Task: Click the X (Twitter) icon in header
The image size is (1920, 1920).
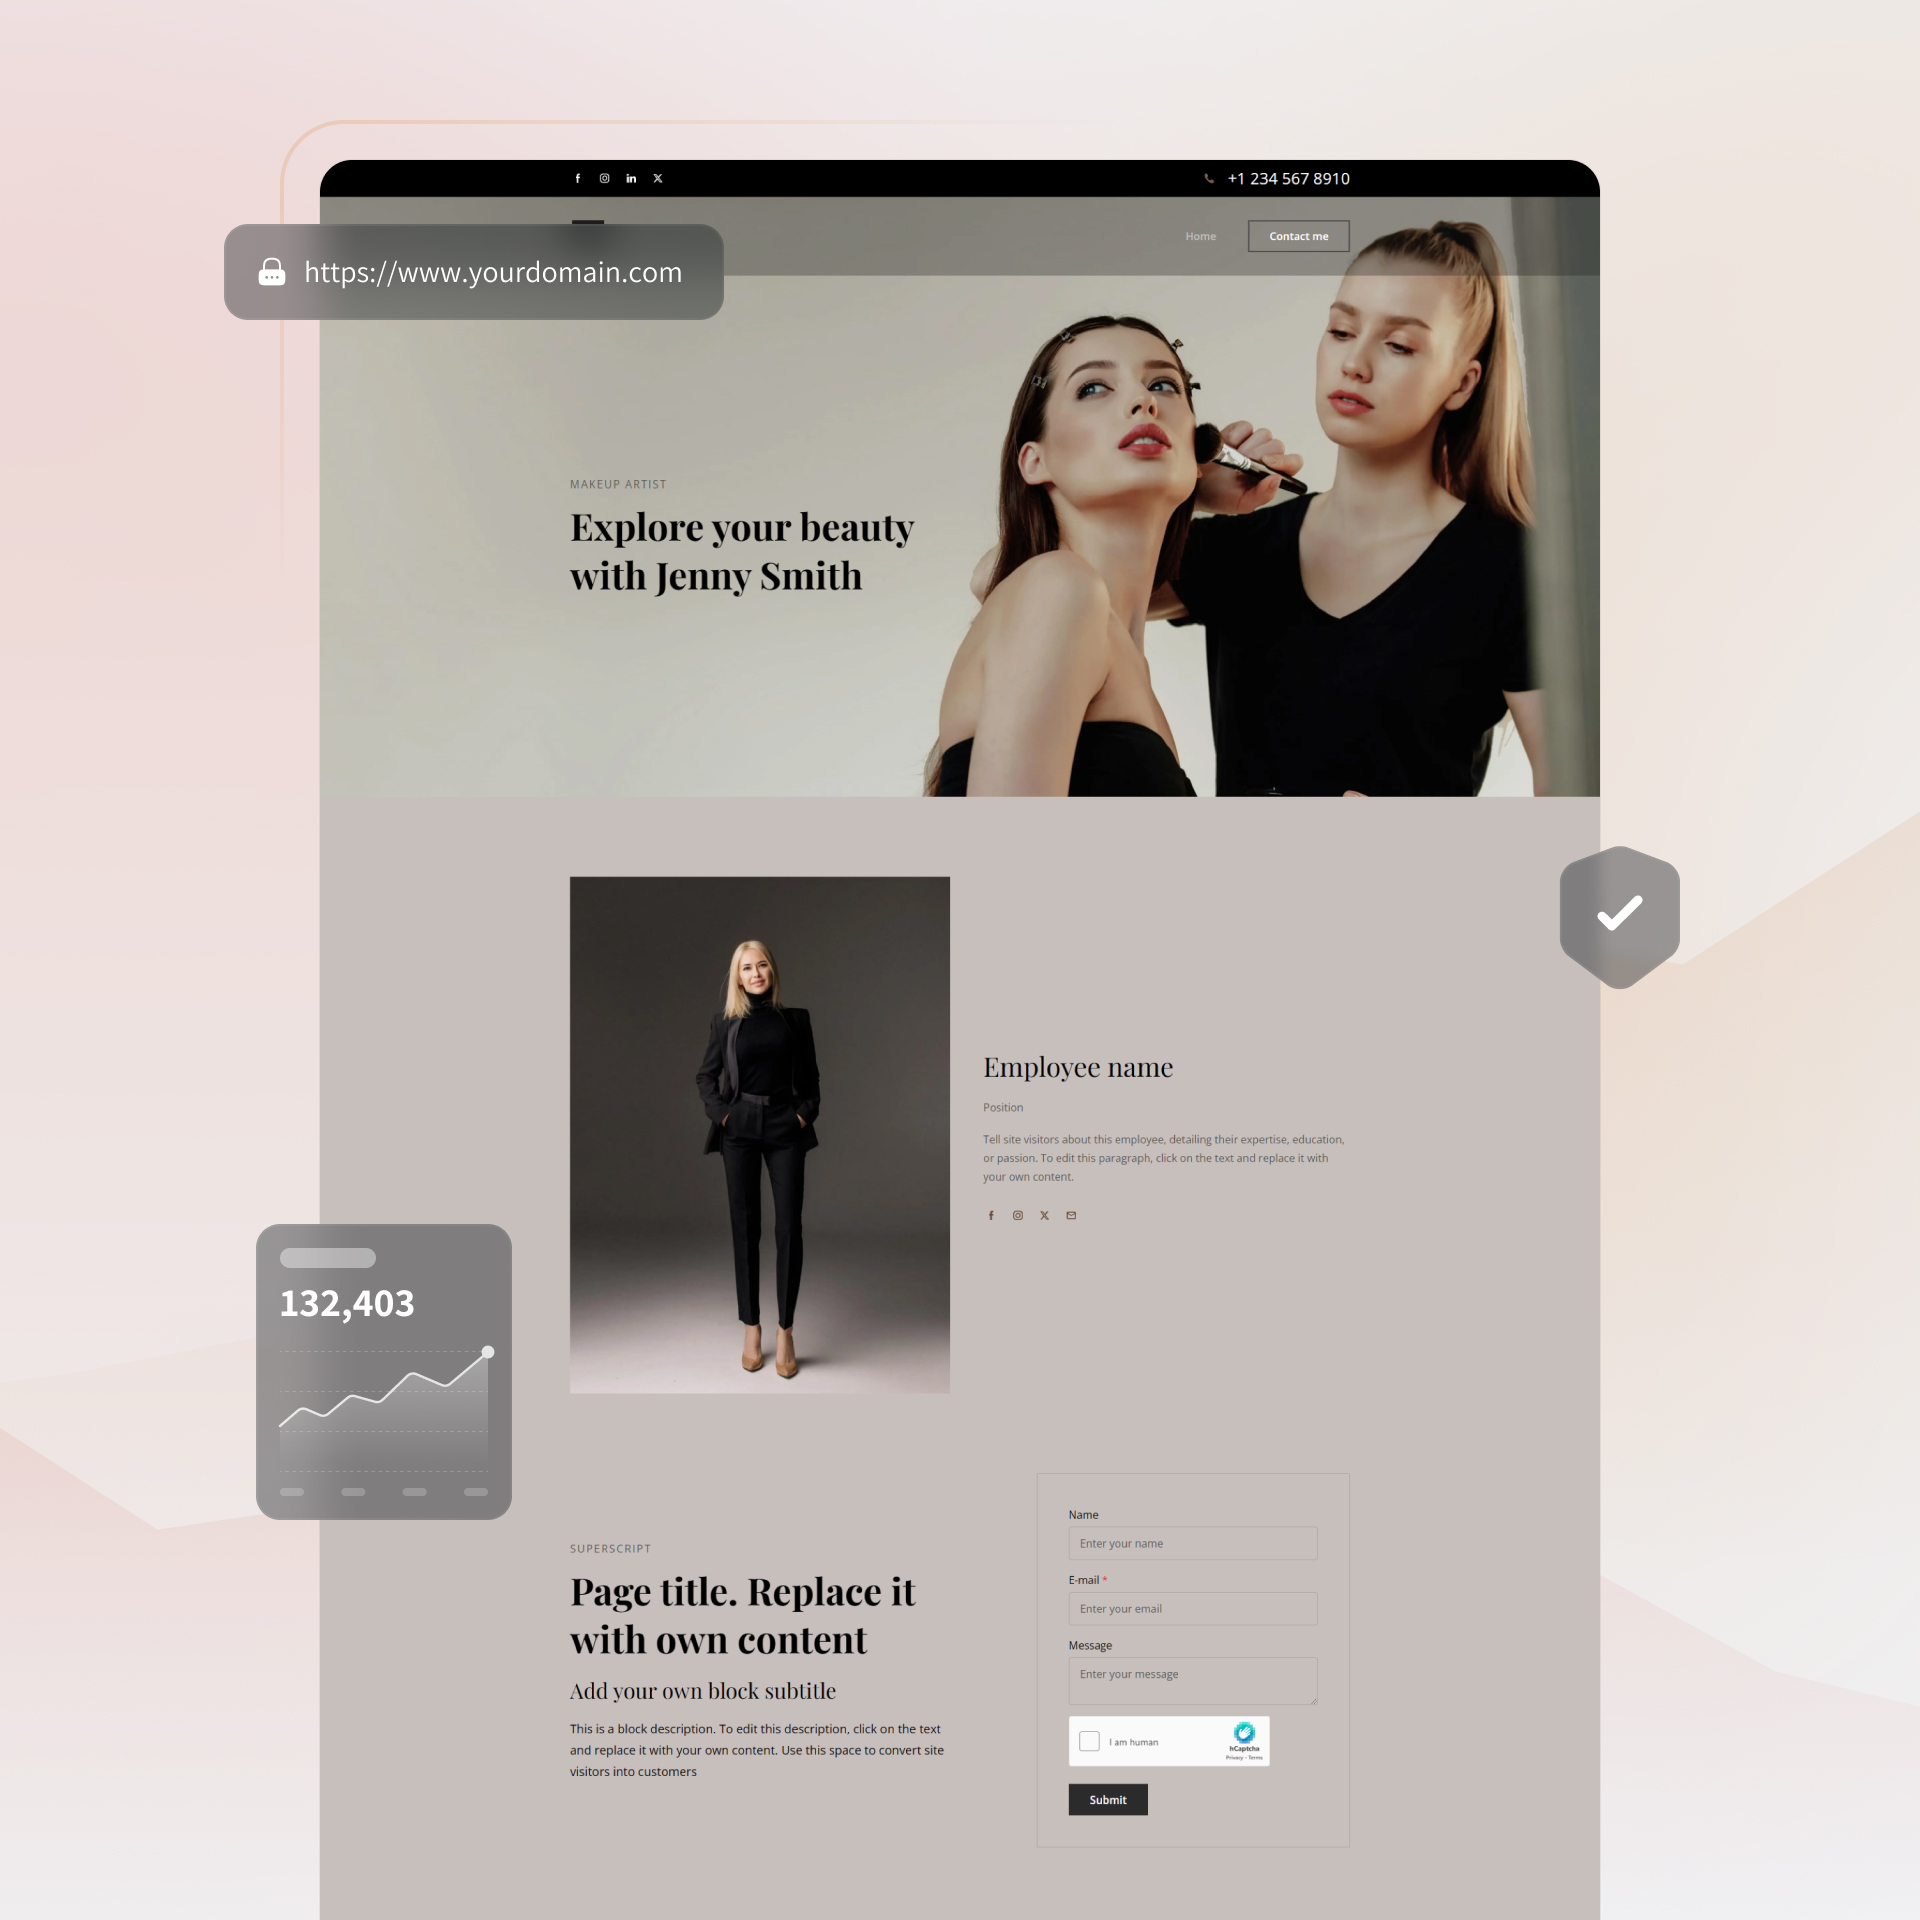Action: (659, 178)
